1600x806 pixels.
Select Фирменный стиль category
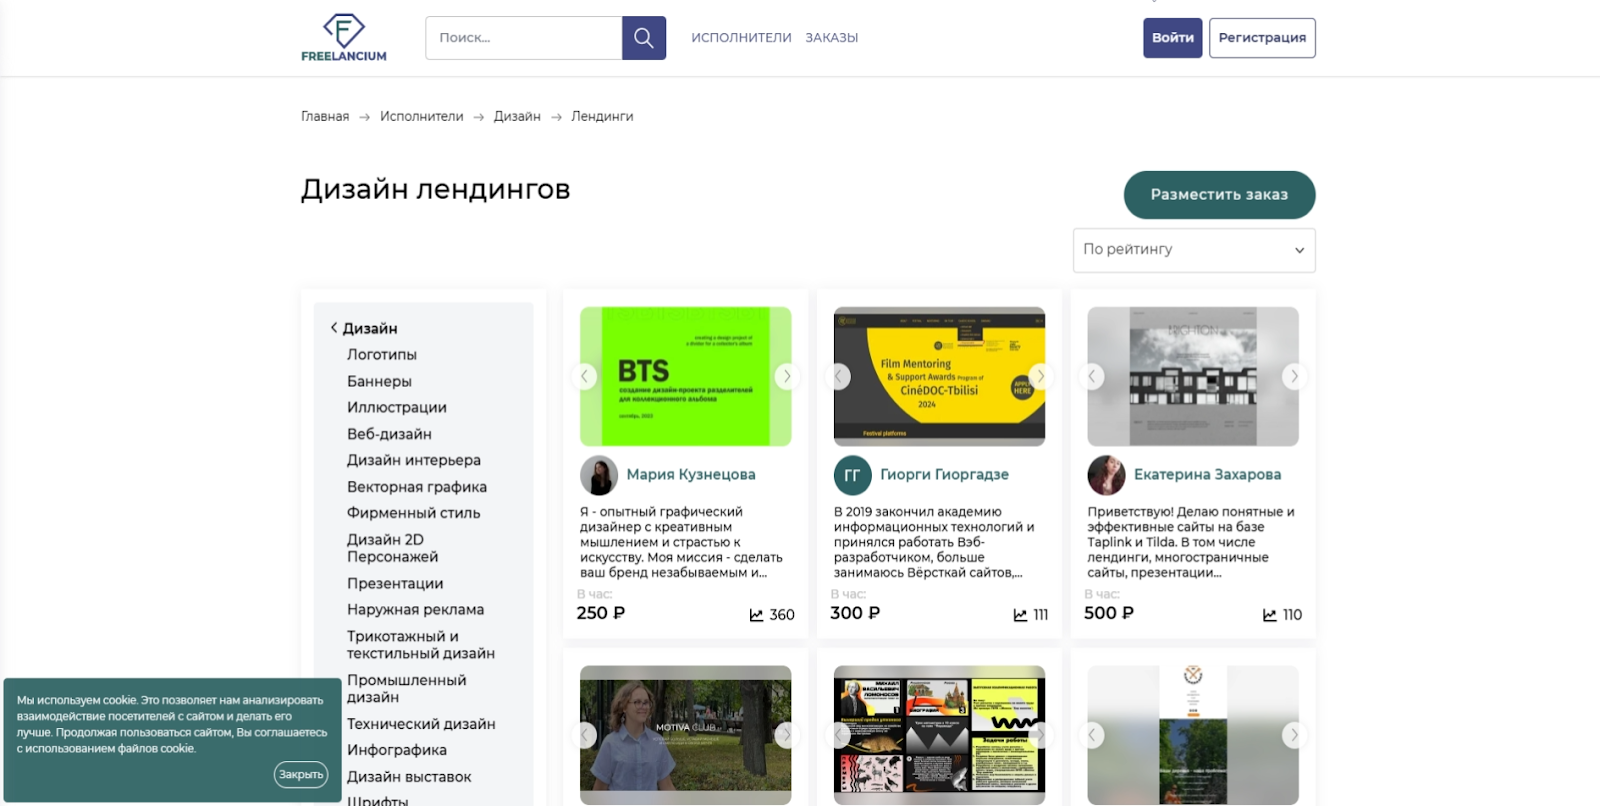[414, 514]
